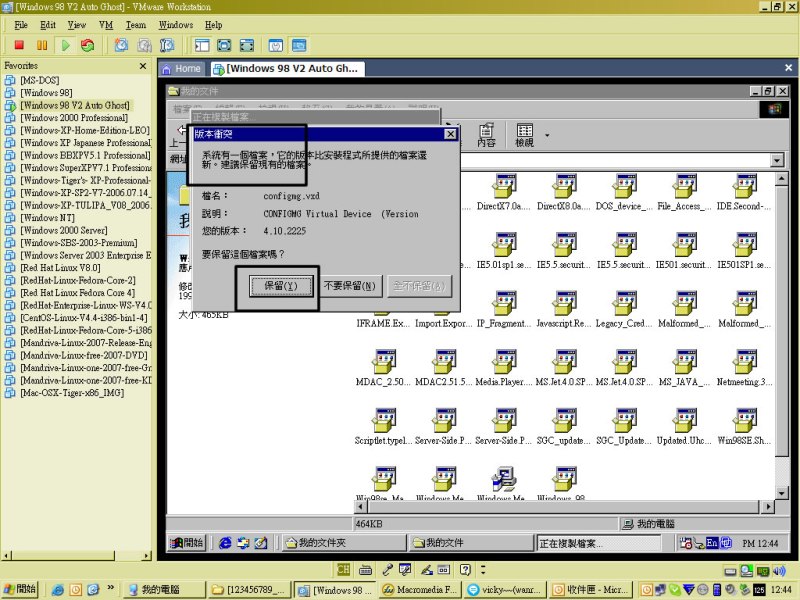The width and height of the screenshot is (800, 600).
Task: Toggle the sidebar view toolbar icon
Action: pos(202,45)
